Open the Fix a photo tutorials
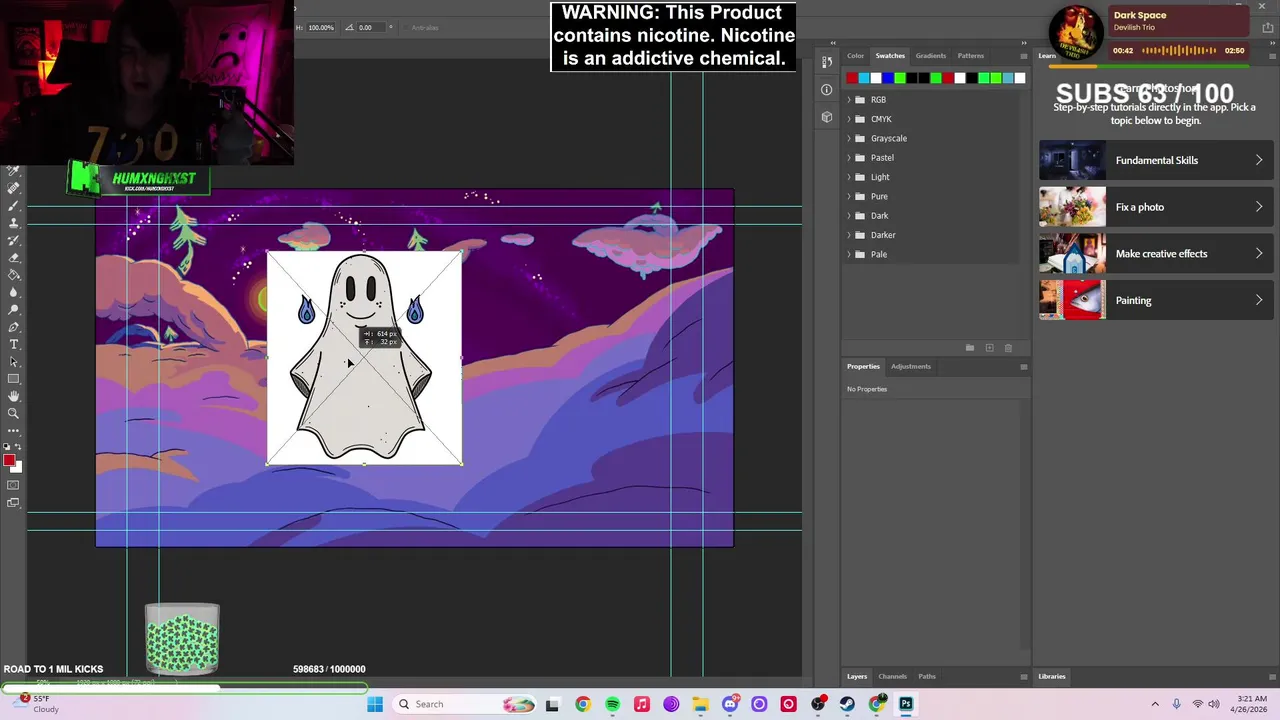 point(1156,207)
